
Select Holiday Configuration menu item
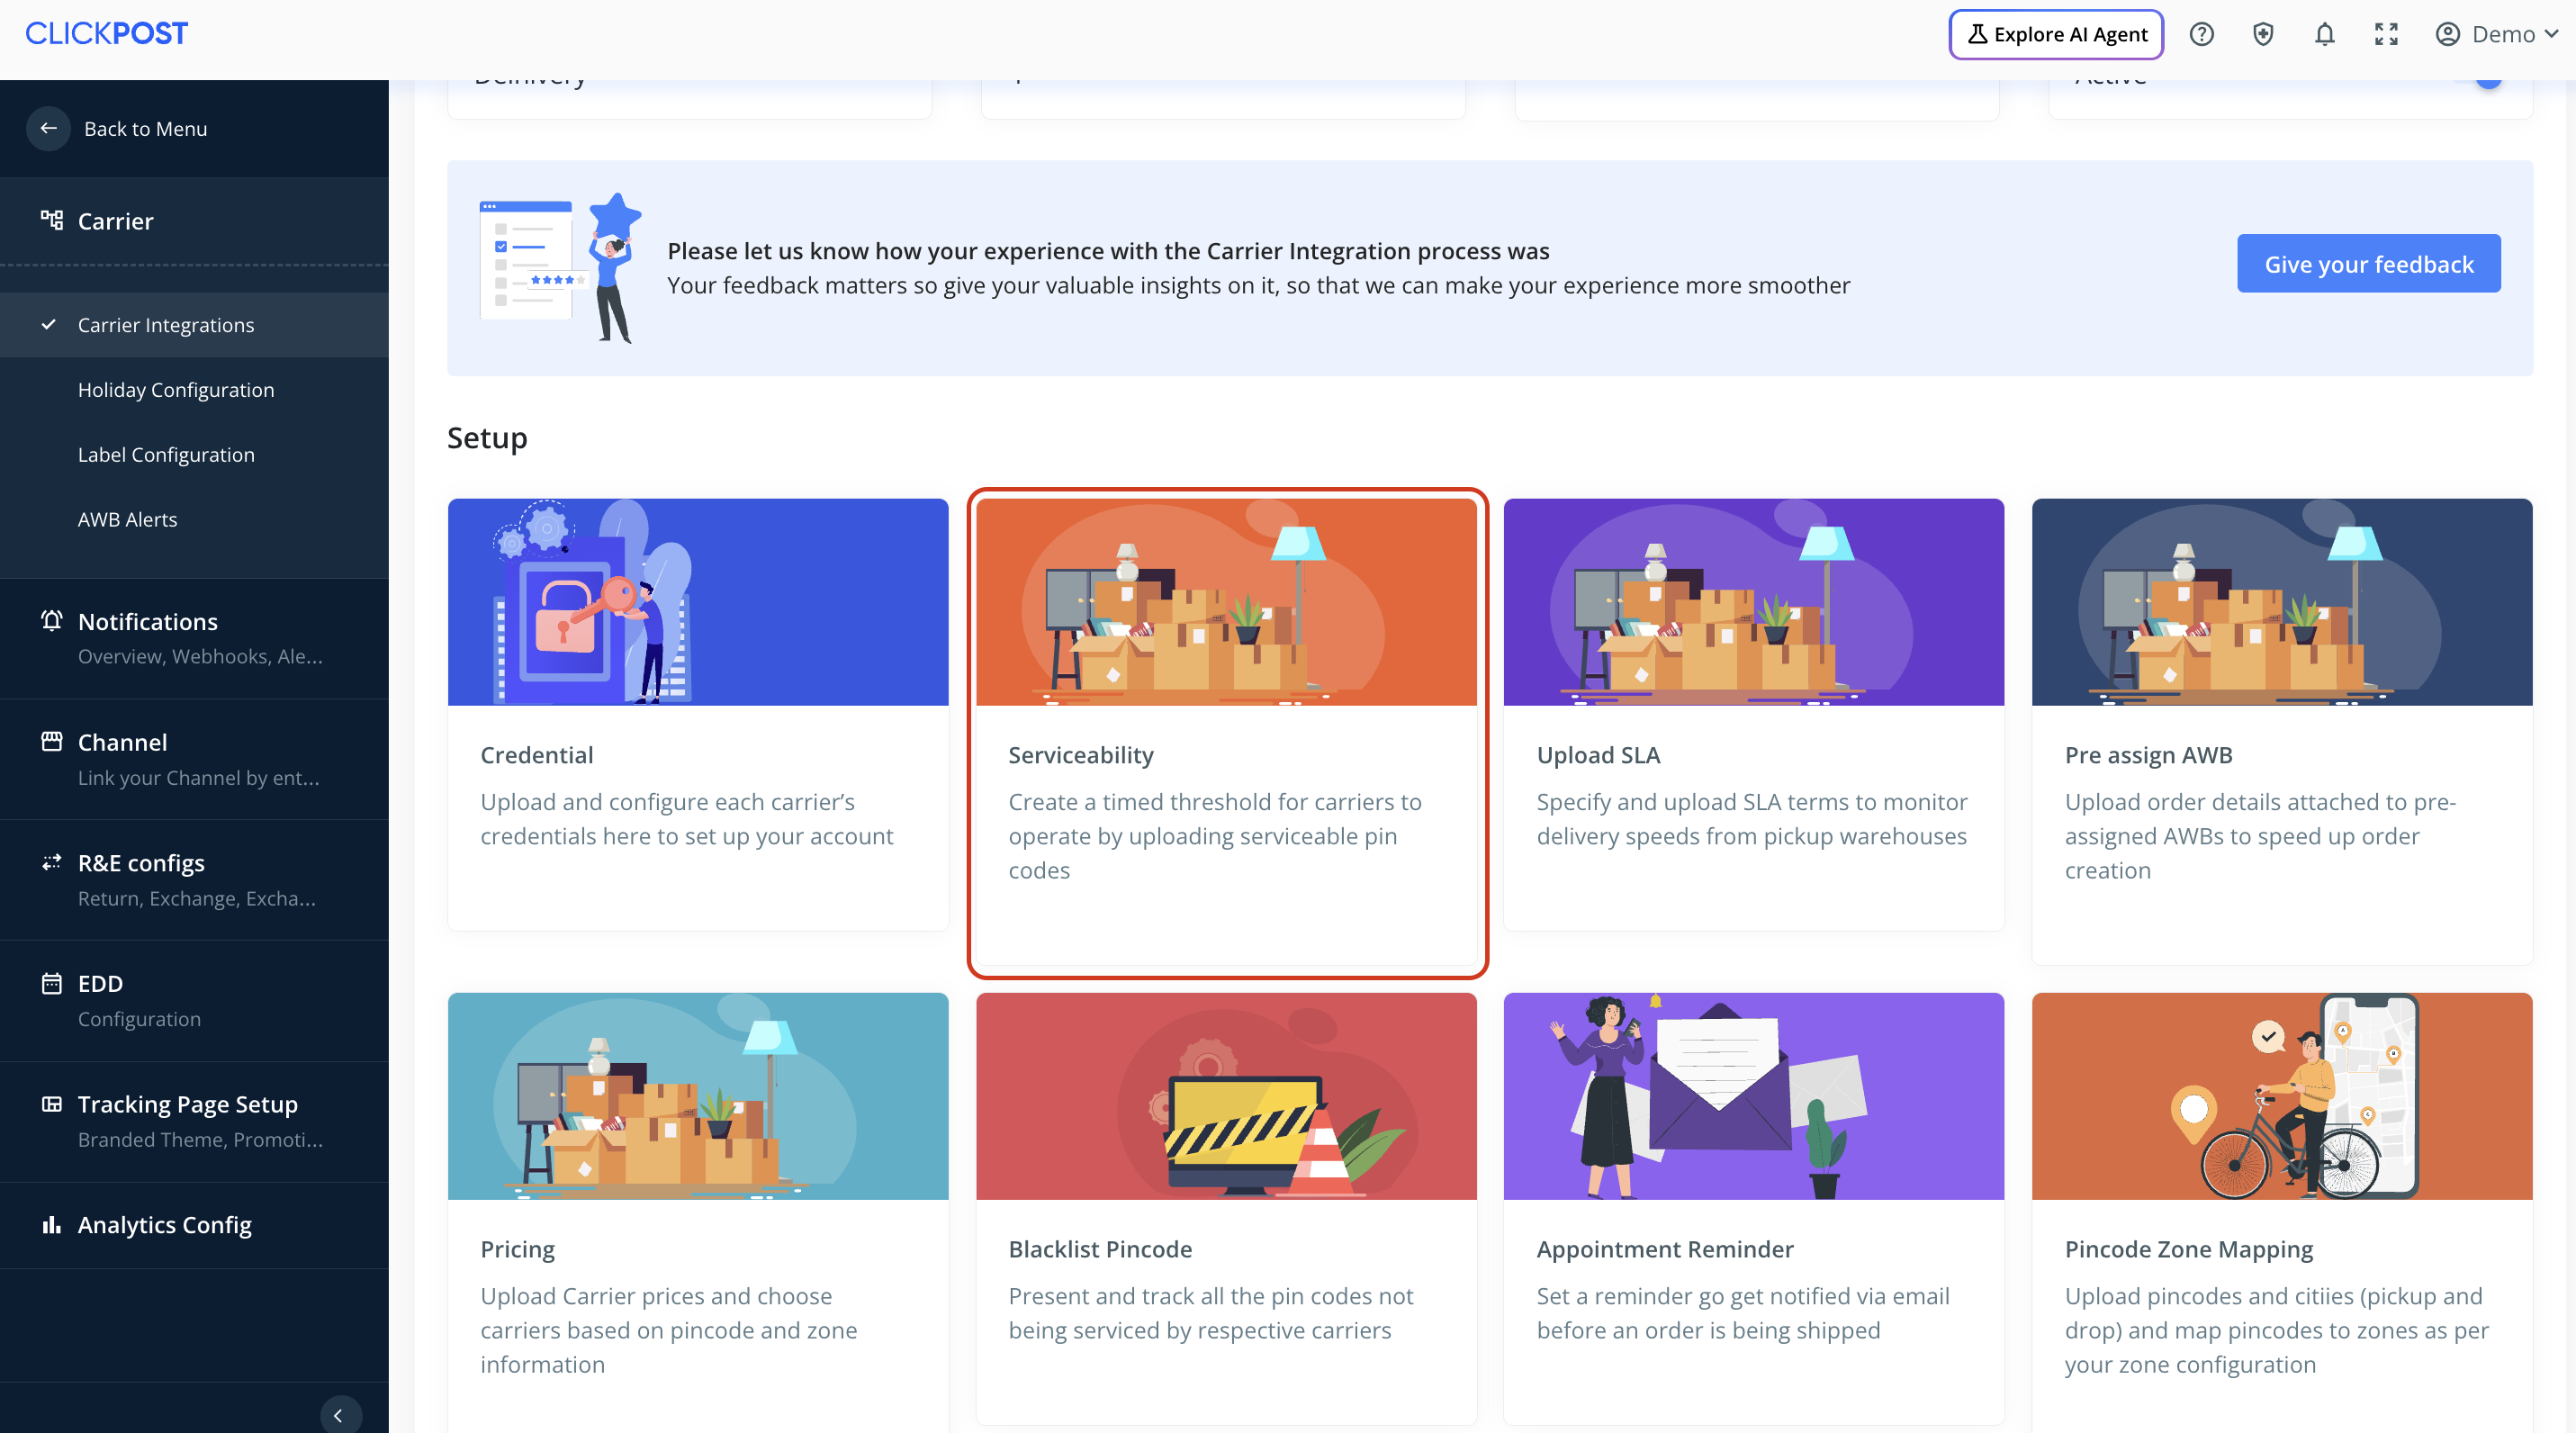176,390
